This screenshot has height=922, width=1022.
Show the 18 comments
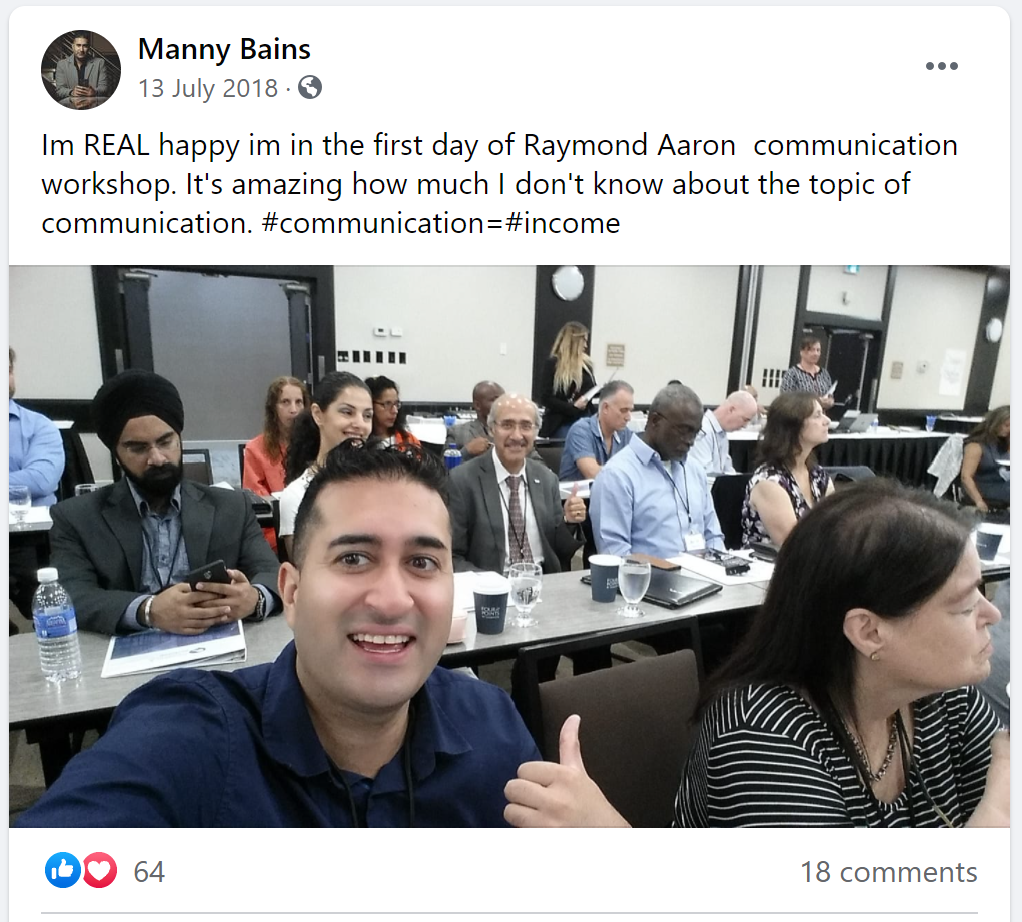point(889,872)
